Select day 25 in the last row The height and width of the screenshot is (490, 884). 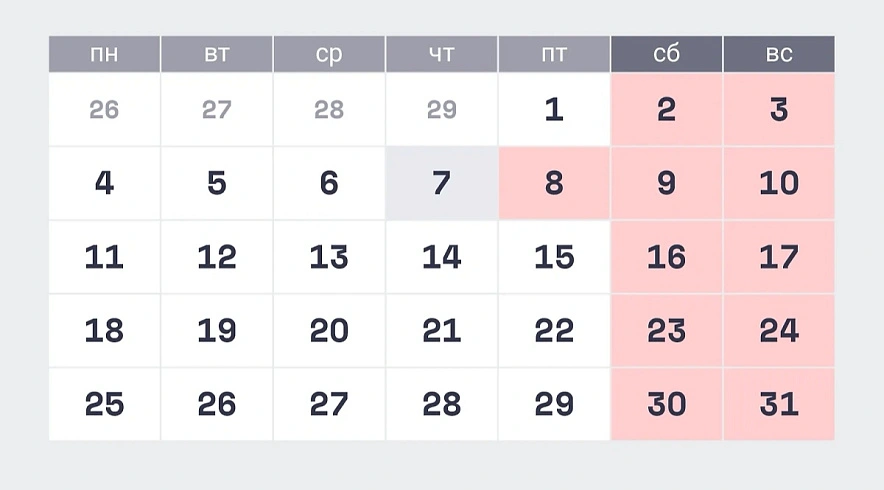pos(104,404)
